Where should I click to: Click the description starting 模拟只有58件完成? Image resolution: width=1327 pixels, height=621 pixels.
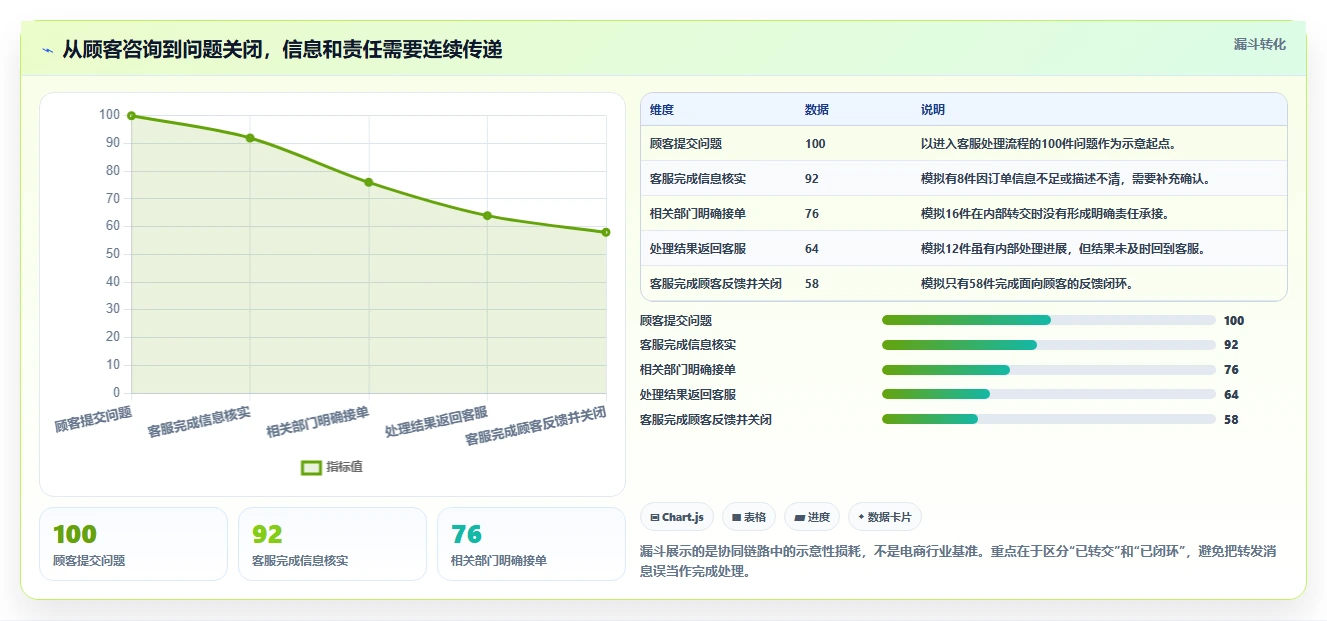coord(1027,284)
